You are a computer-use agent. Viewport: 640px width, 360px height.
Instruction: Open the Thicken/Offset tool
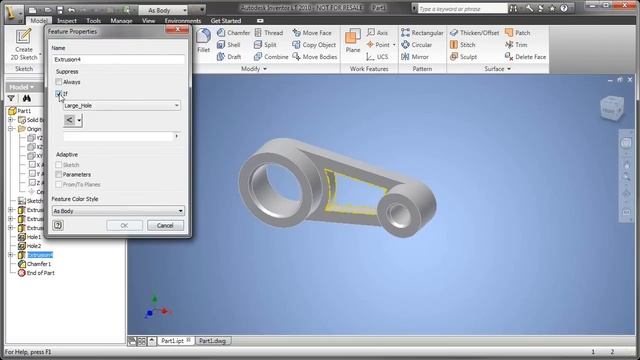click(x=474, y=33)
